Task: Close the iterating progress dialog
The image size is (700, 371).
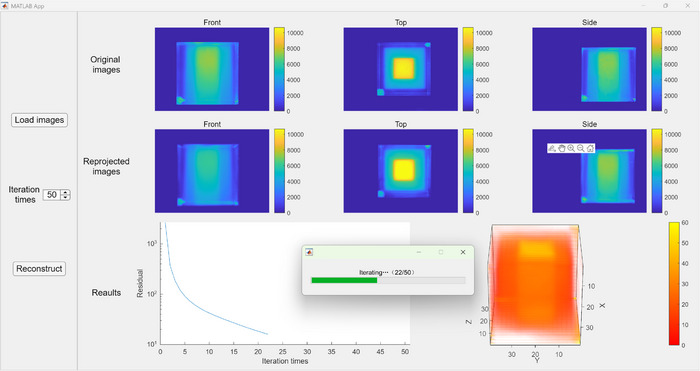Action: (463, 252)
